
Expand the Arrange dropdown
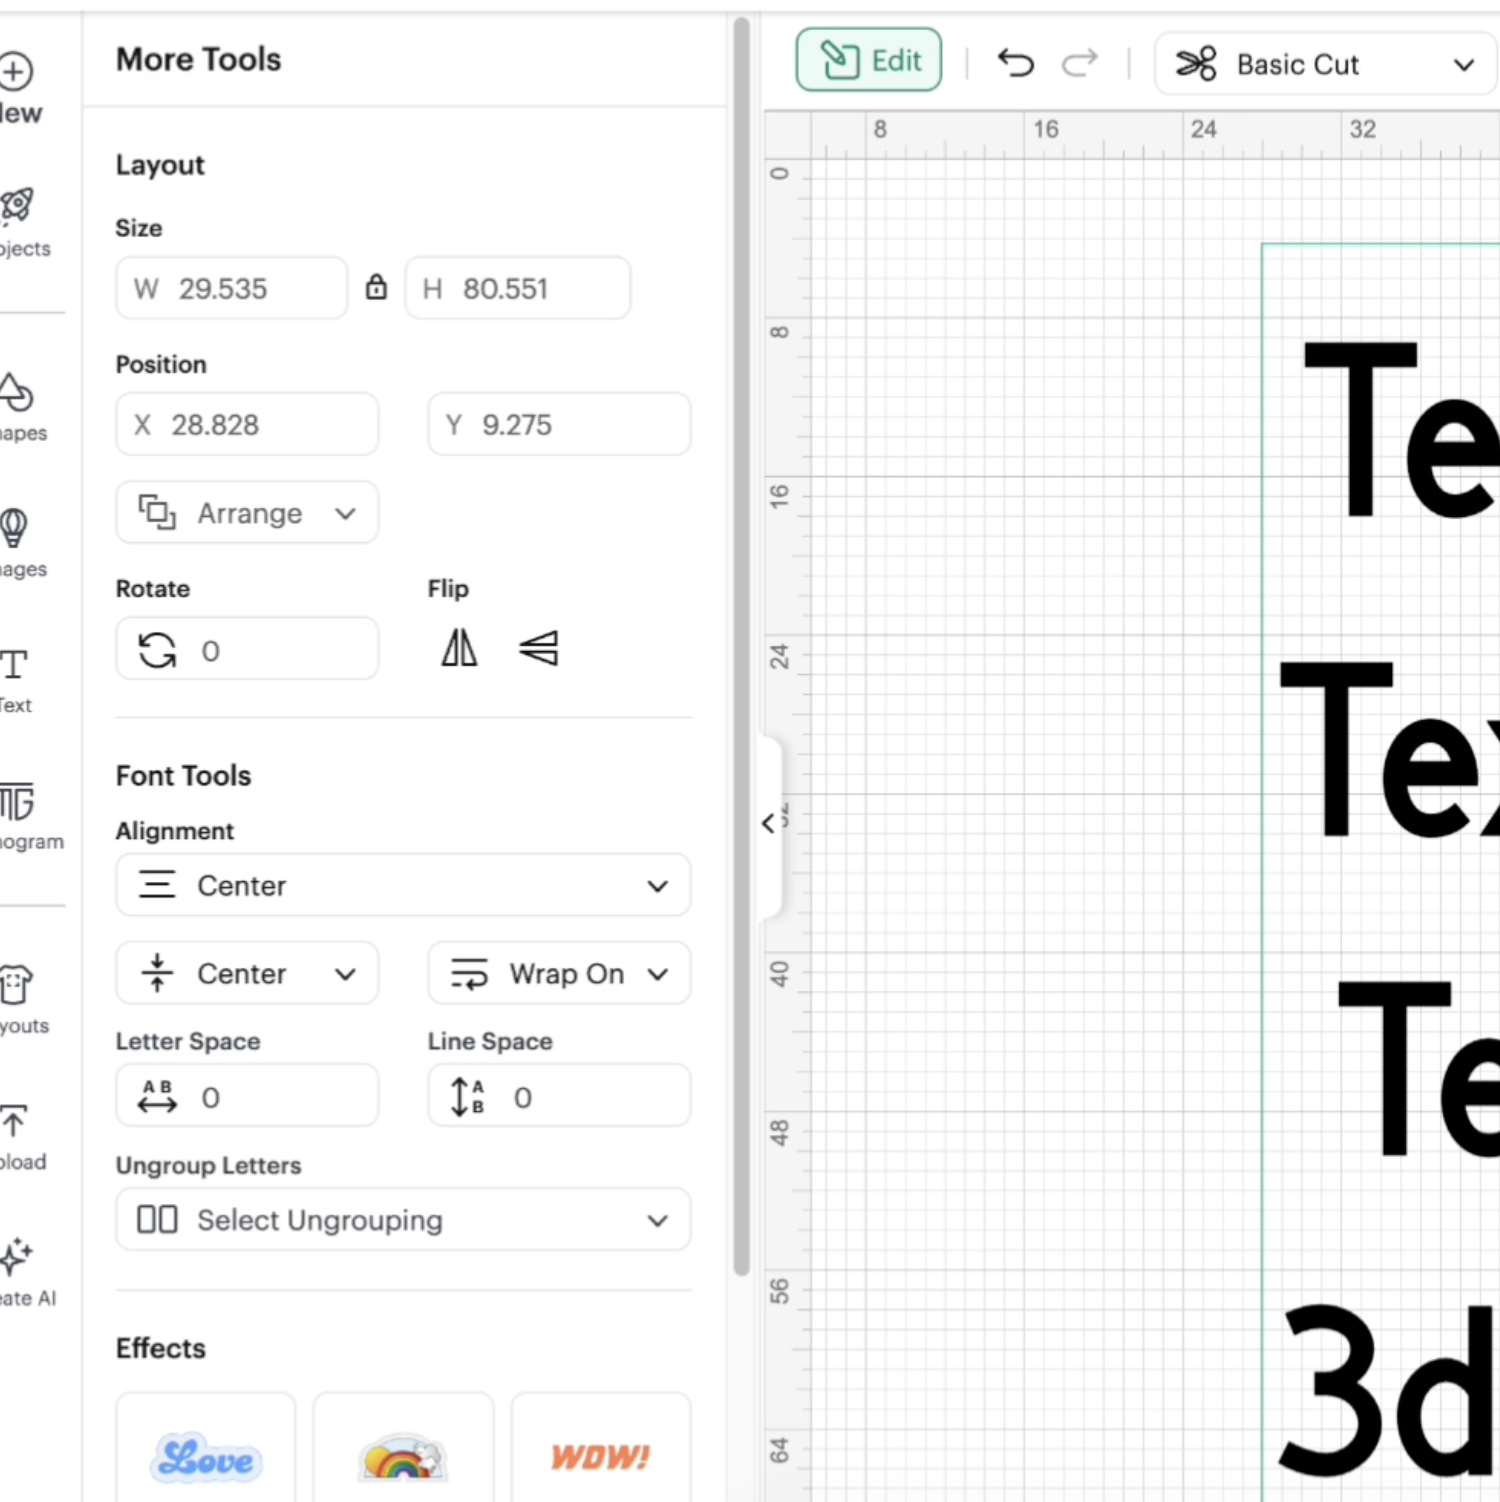[247, 513]
